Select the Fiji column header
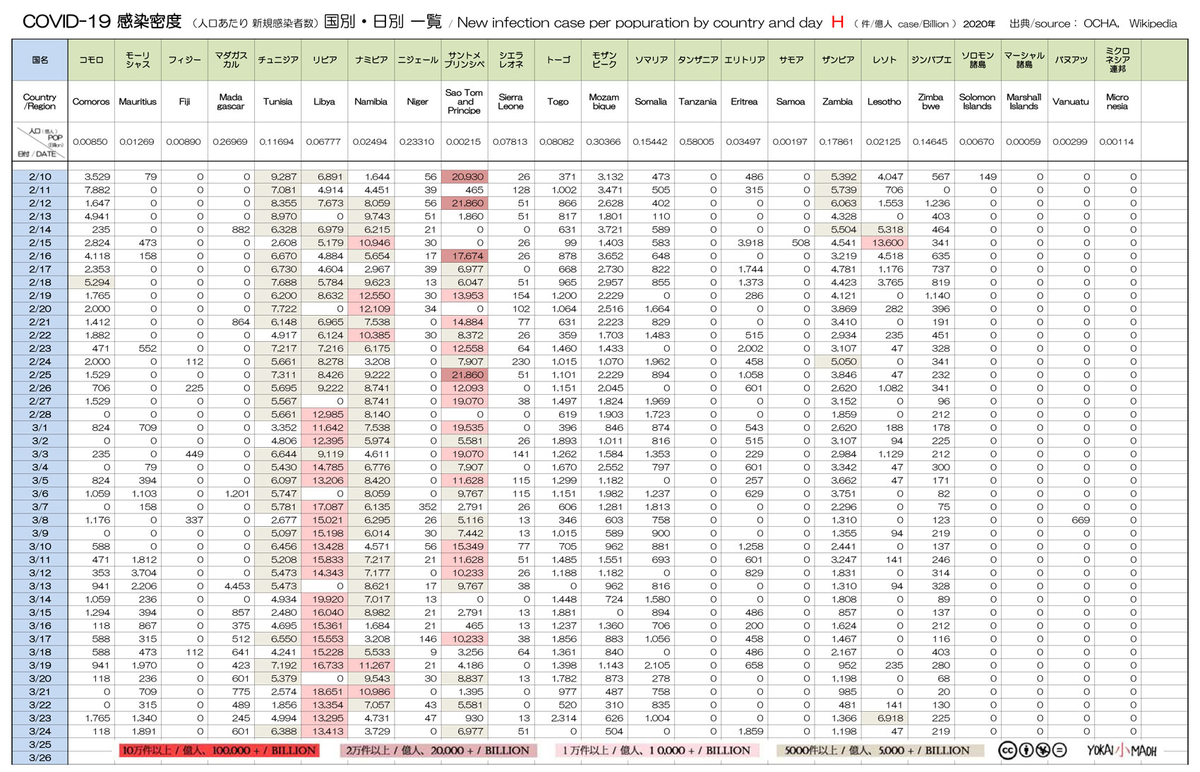 183,102
